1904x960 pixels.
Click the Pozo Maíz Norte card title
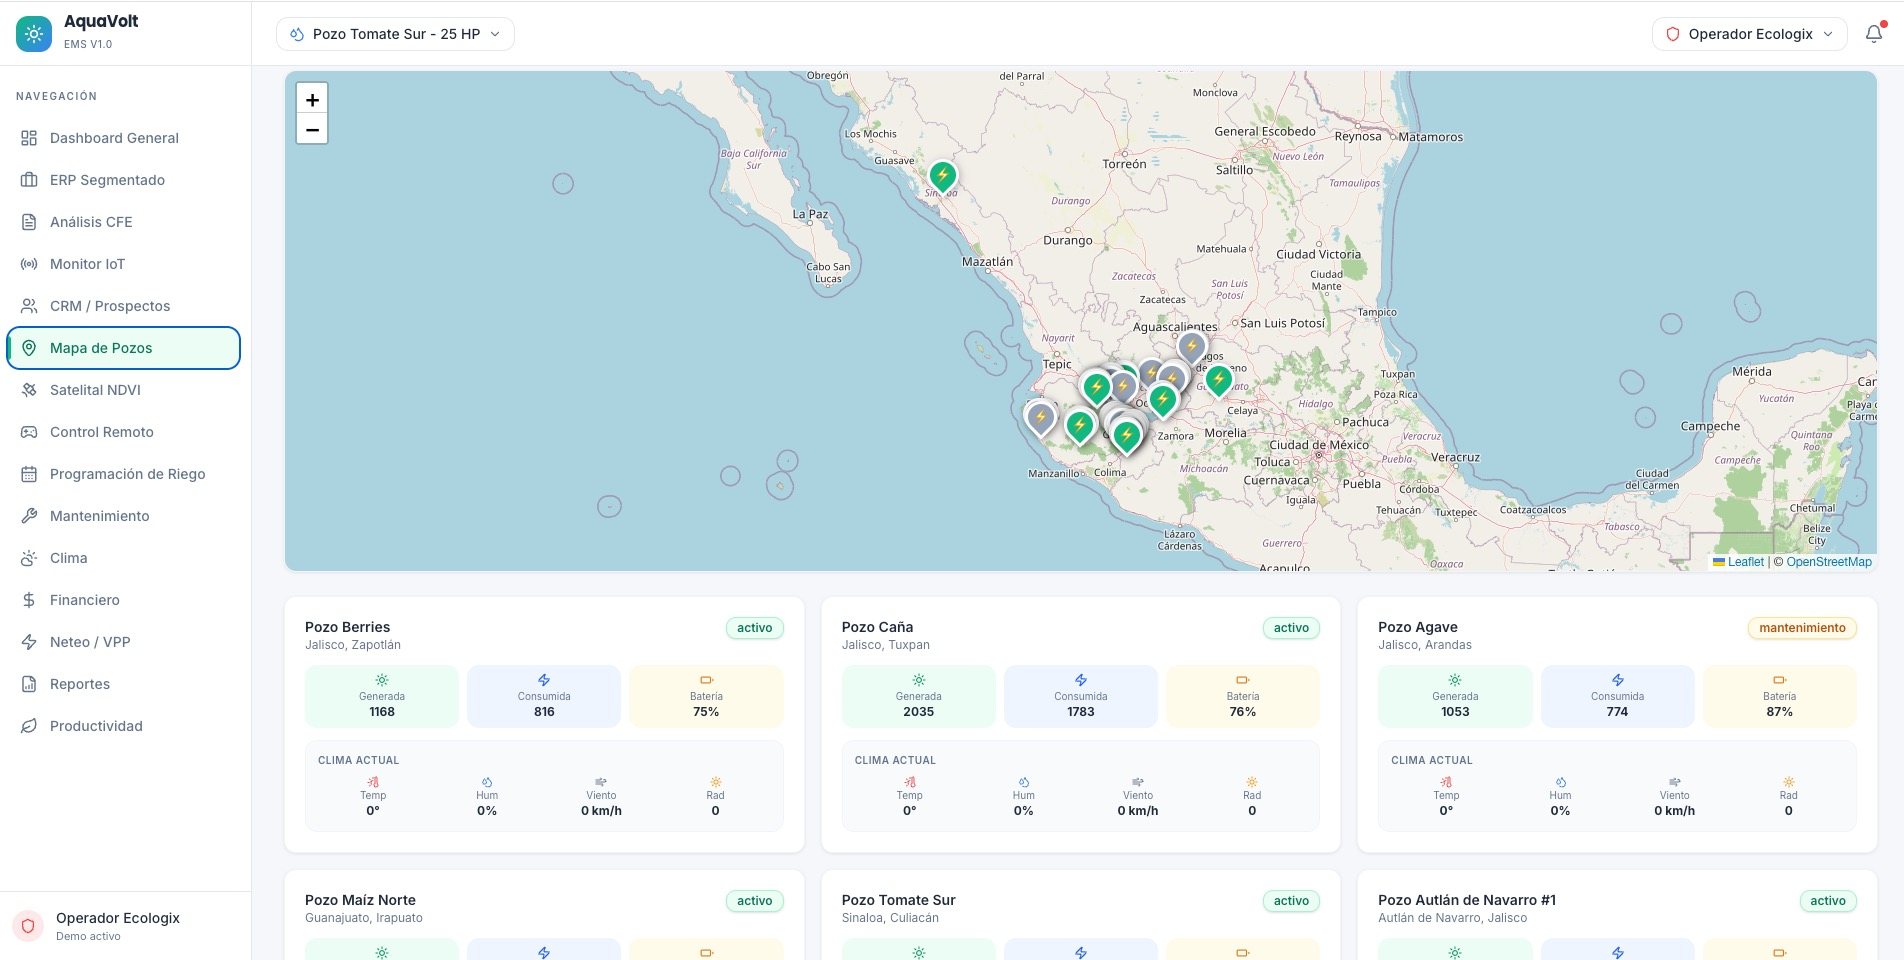click(360, 900)
